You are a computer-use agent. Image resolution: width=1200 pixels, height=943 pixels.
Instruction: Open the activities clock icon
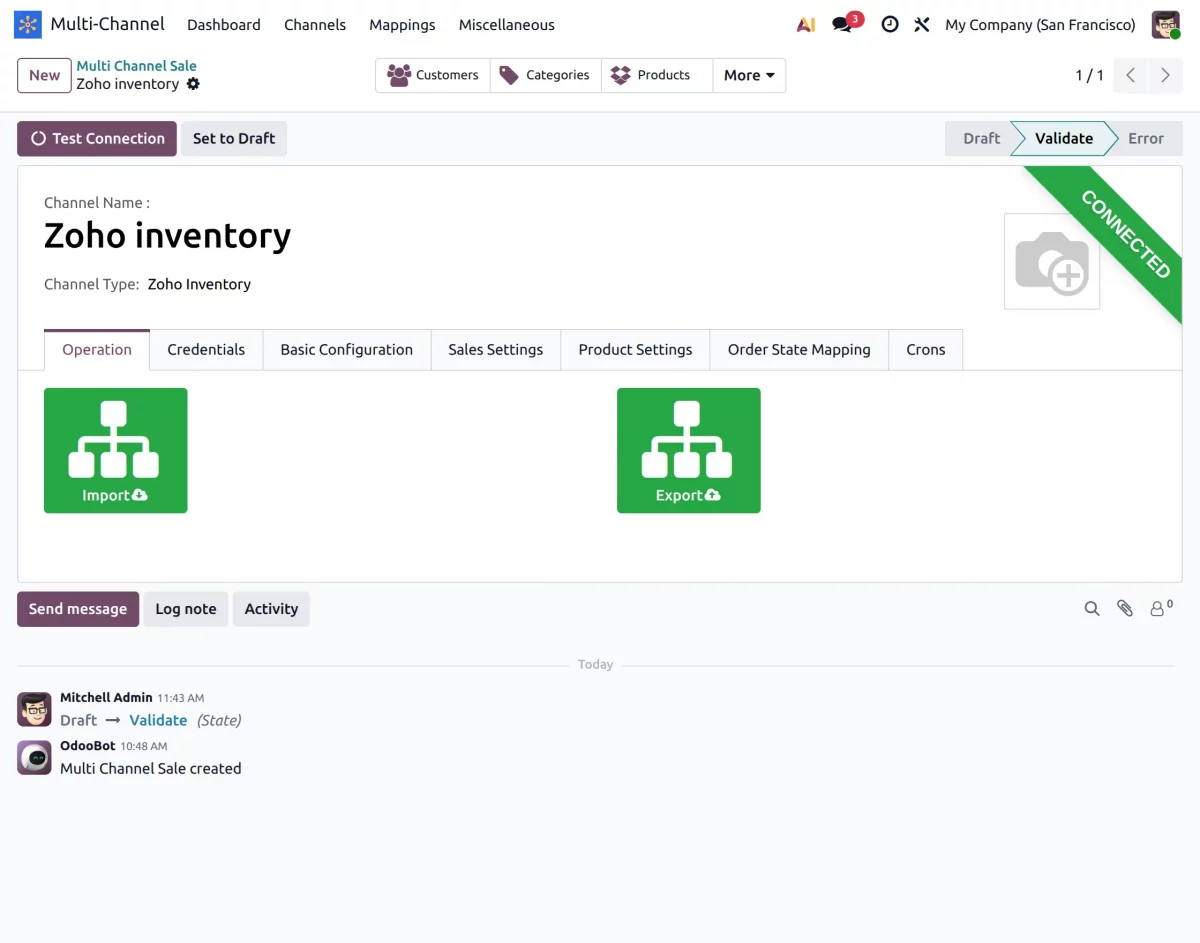(x=890, y=25)
